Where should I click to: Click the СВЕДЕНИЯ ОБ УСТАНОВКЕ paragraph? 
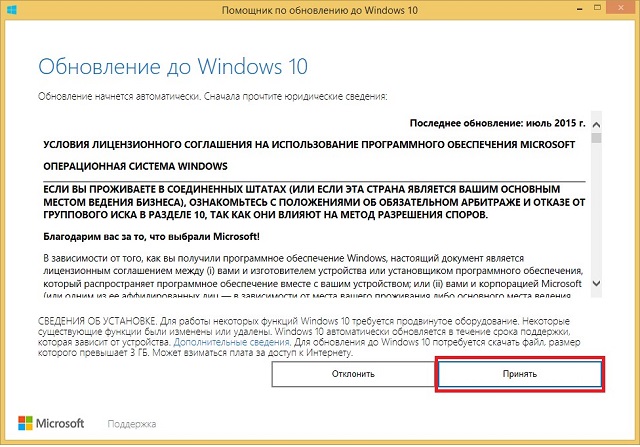pos(309,337)
